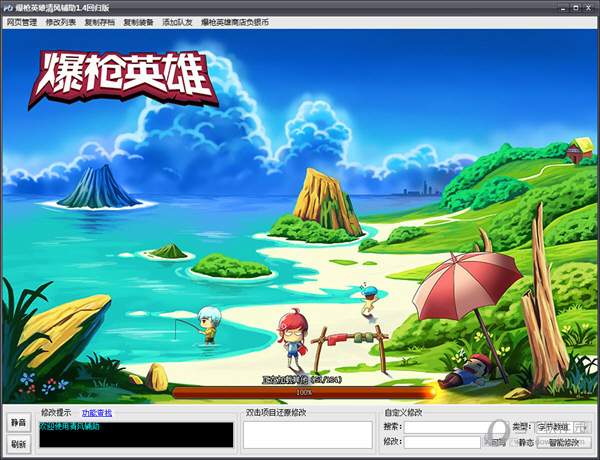
Task: Maximize the 清风辅助 window
Action: [576, 7]
